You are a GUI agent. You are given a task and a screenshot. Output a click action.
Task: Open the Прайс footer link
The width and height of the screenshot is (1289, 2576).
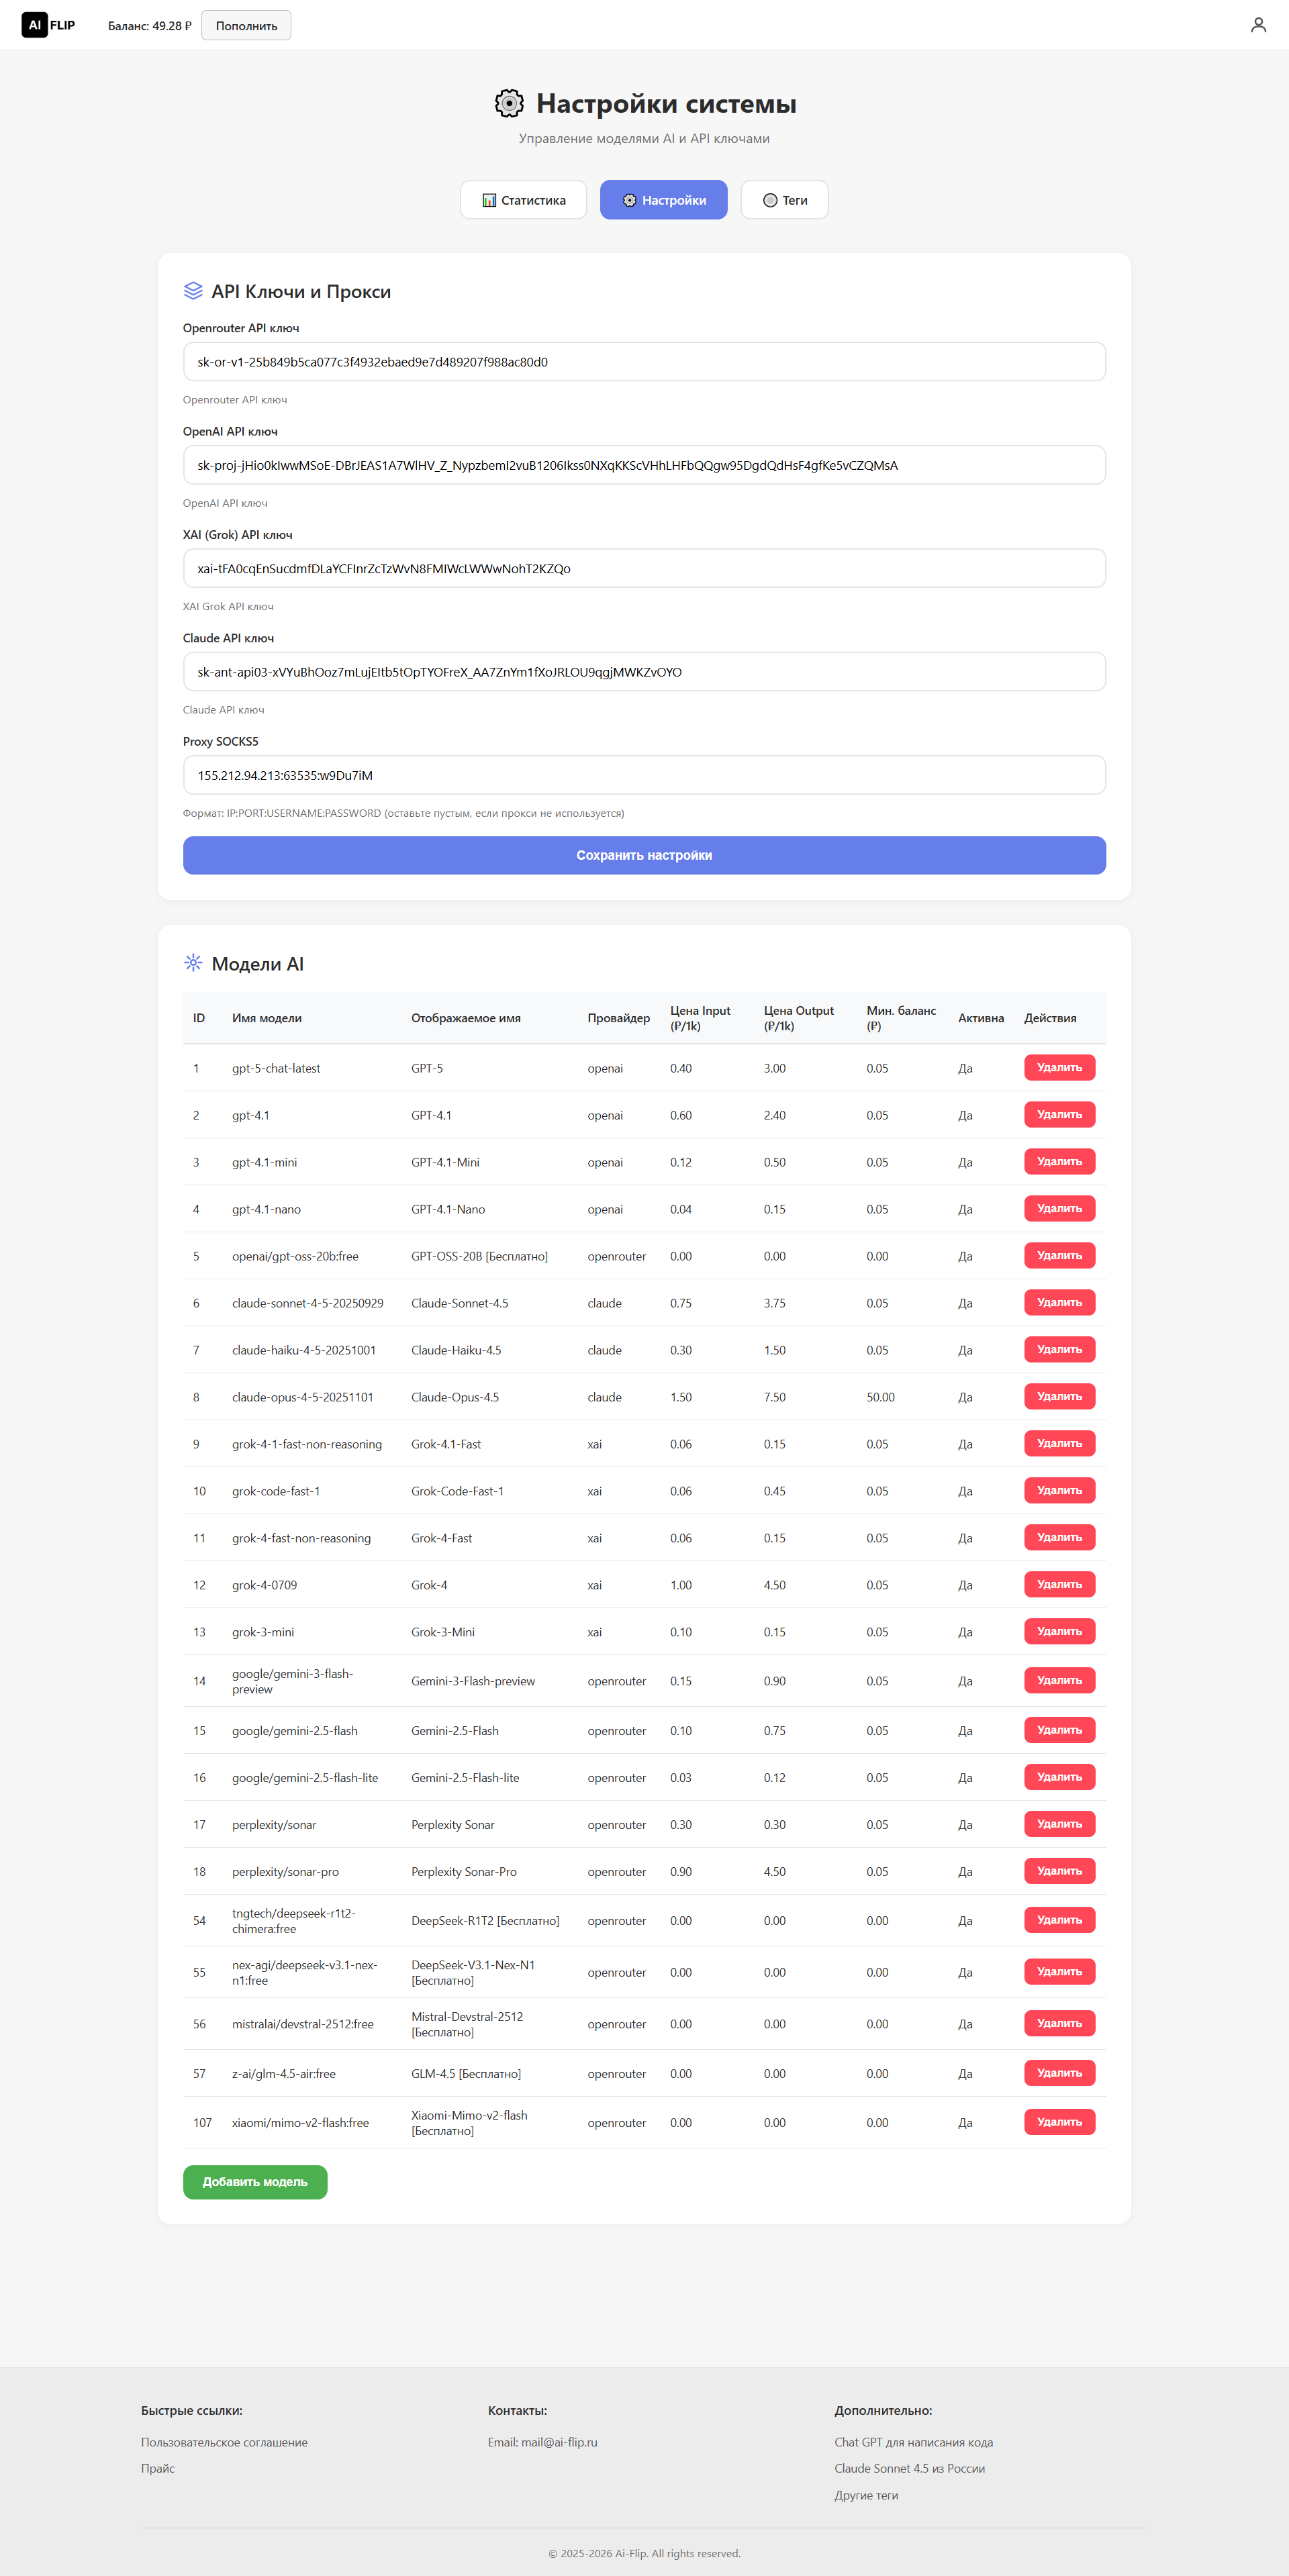(x=158, y=2468)
